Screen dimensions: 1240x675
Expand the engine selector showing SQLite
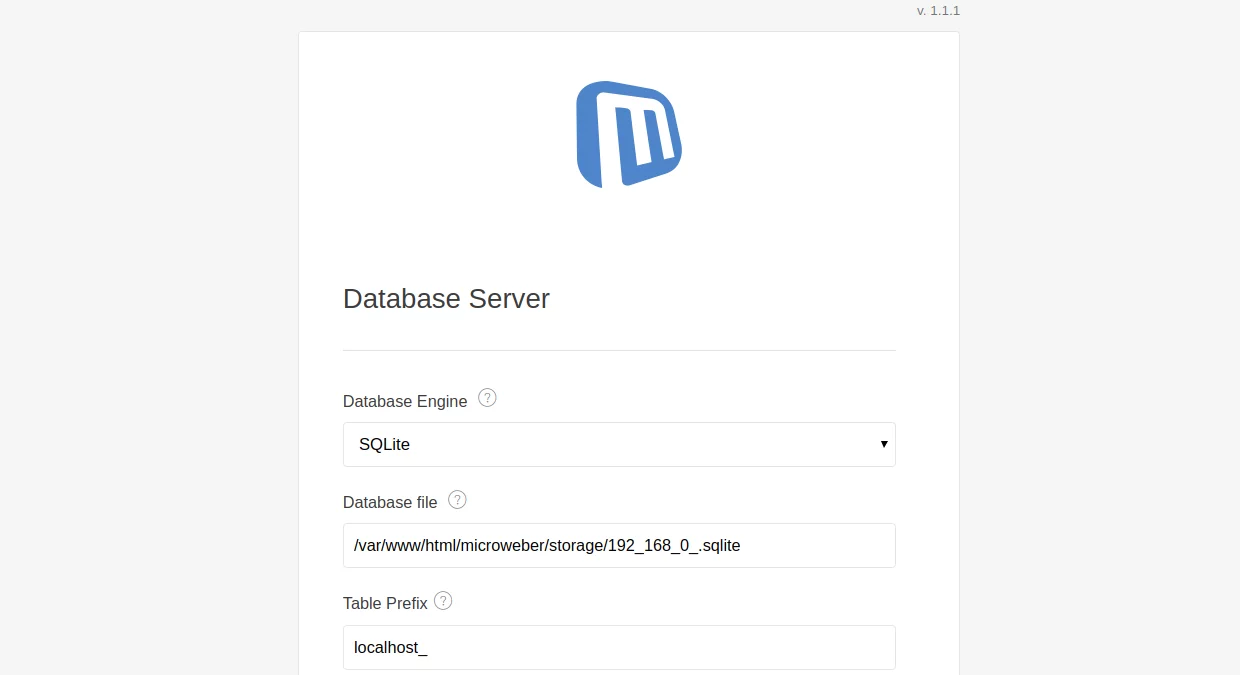click(x=619, y=444)
